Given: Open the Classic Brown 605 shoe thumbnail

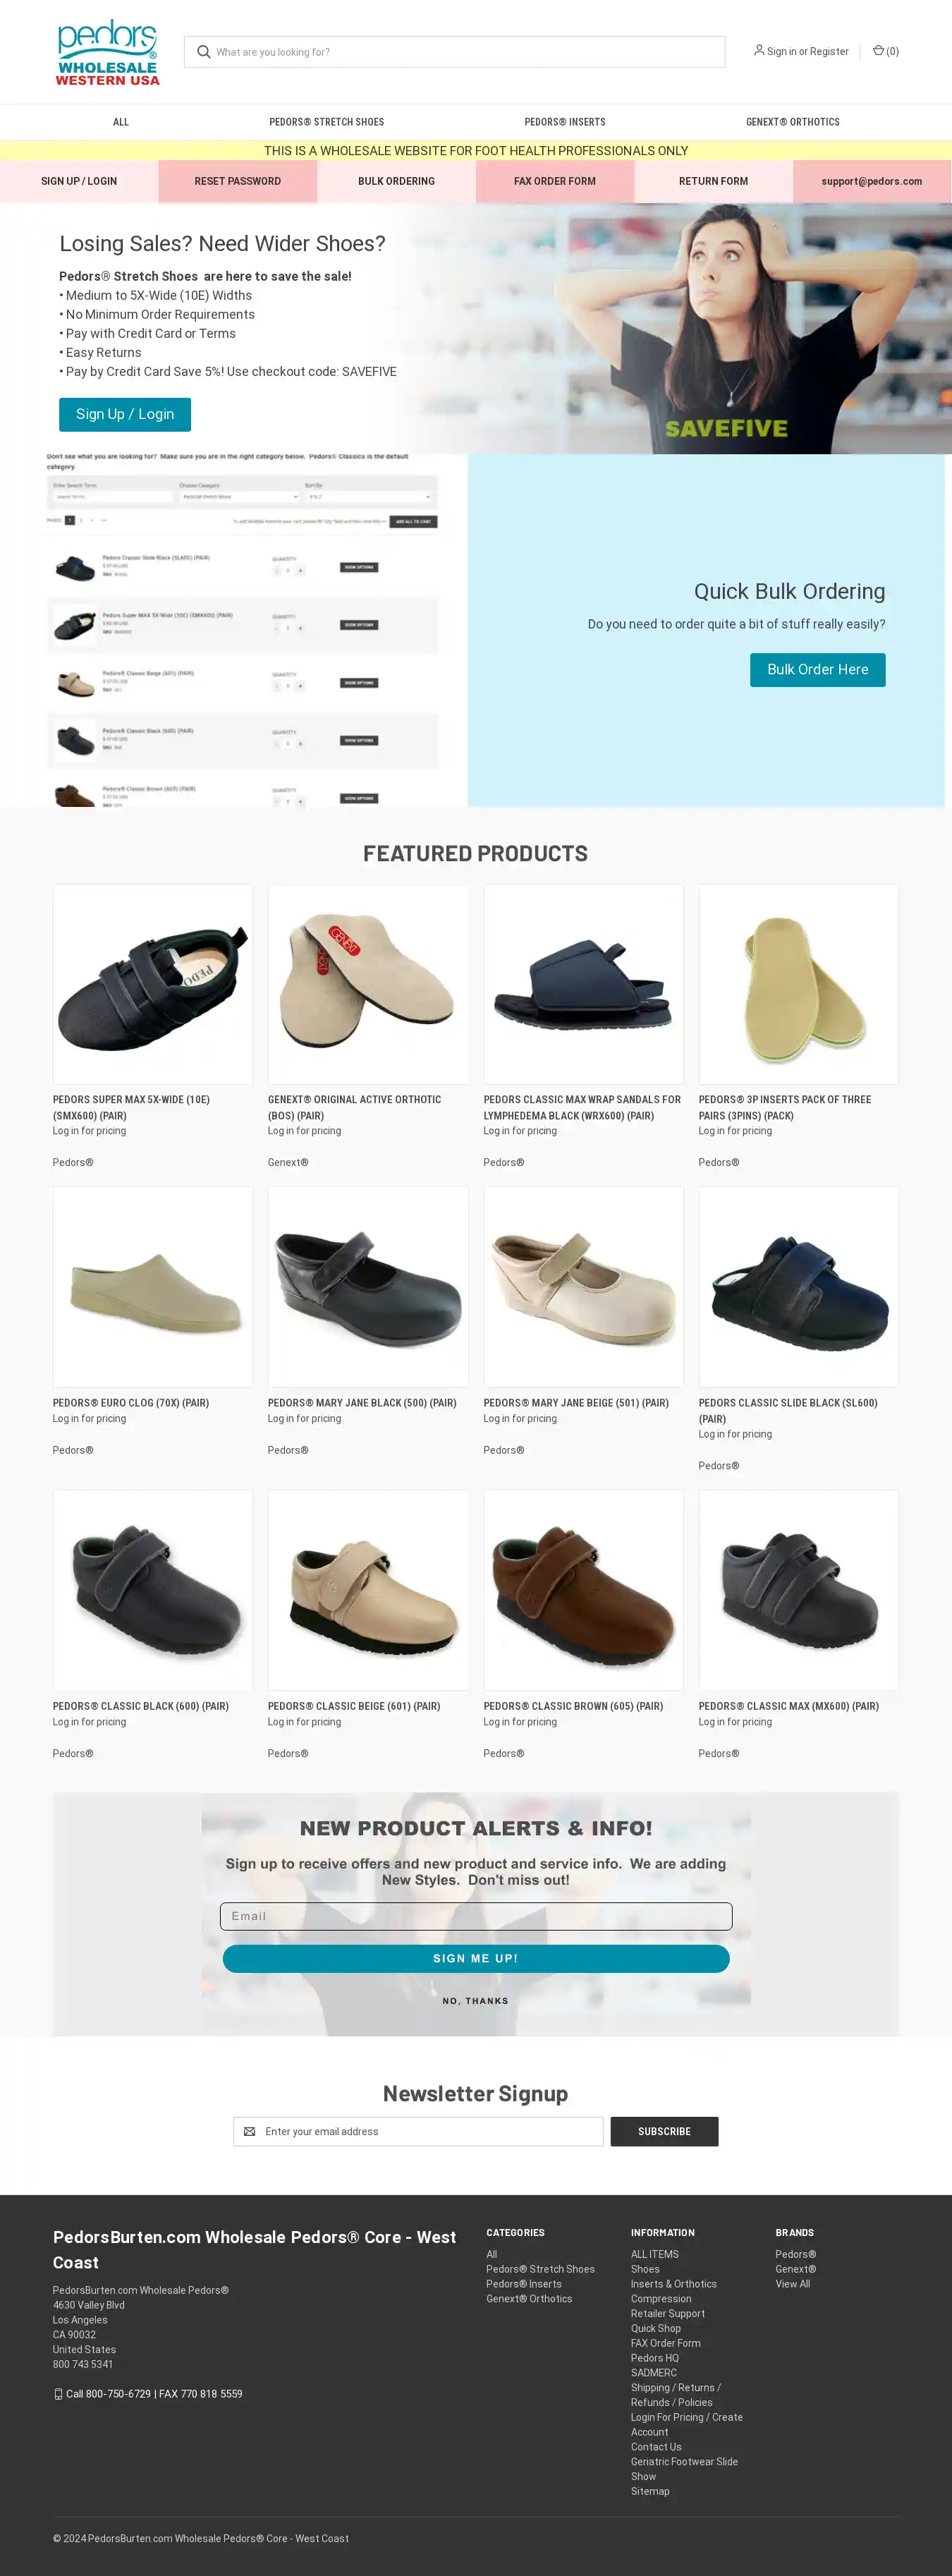Looking at the screenshot, I should point(584,1590).
